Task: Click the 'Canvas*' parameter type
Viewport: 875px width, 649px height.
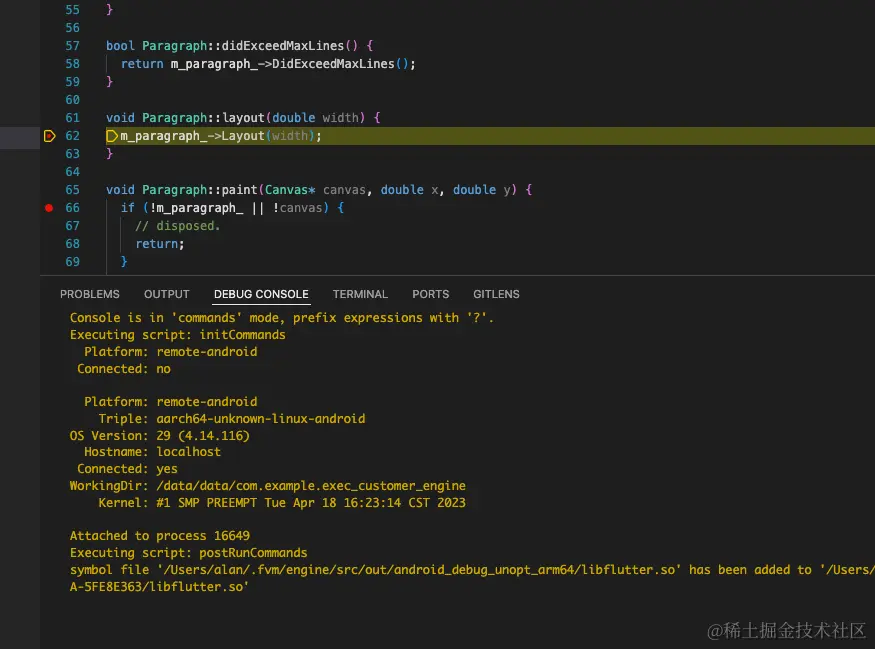Action: click(x=290, y=190)
